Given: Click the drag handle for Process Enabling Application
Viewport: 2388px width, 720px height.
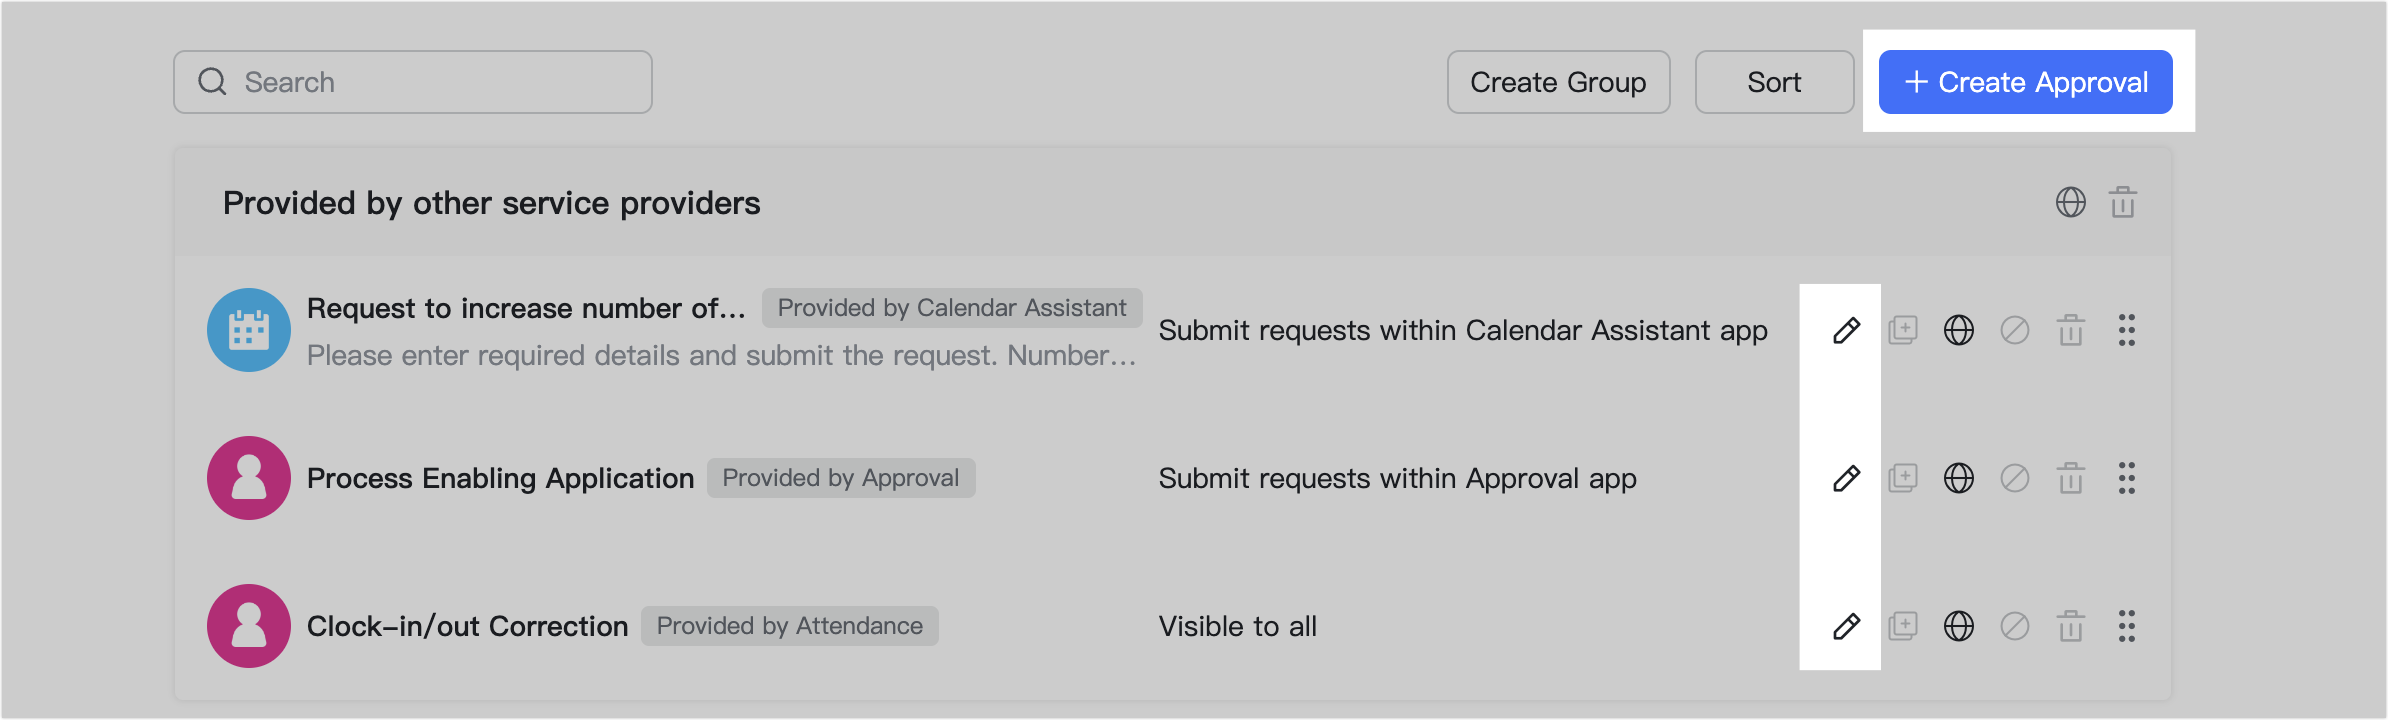Looking at the screenshot, I should (2127, 478).
